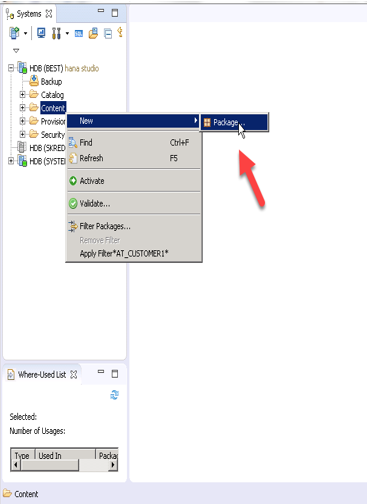Collapse the HDB (BEST) system node

coord(11,68)
